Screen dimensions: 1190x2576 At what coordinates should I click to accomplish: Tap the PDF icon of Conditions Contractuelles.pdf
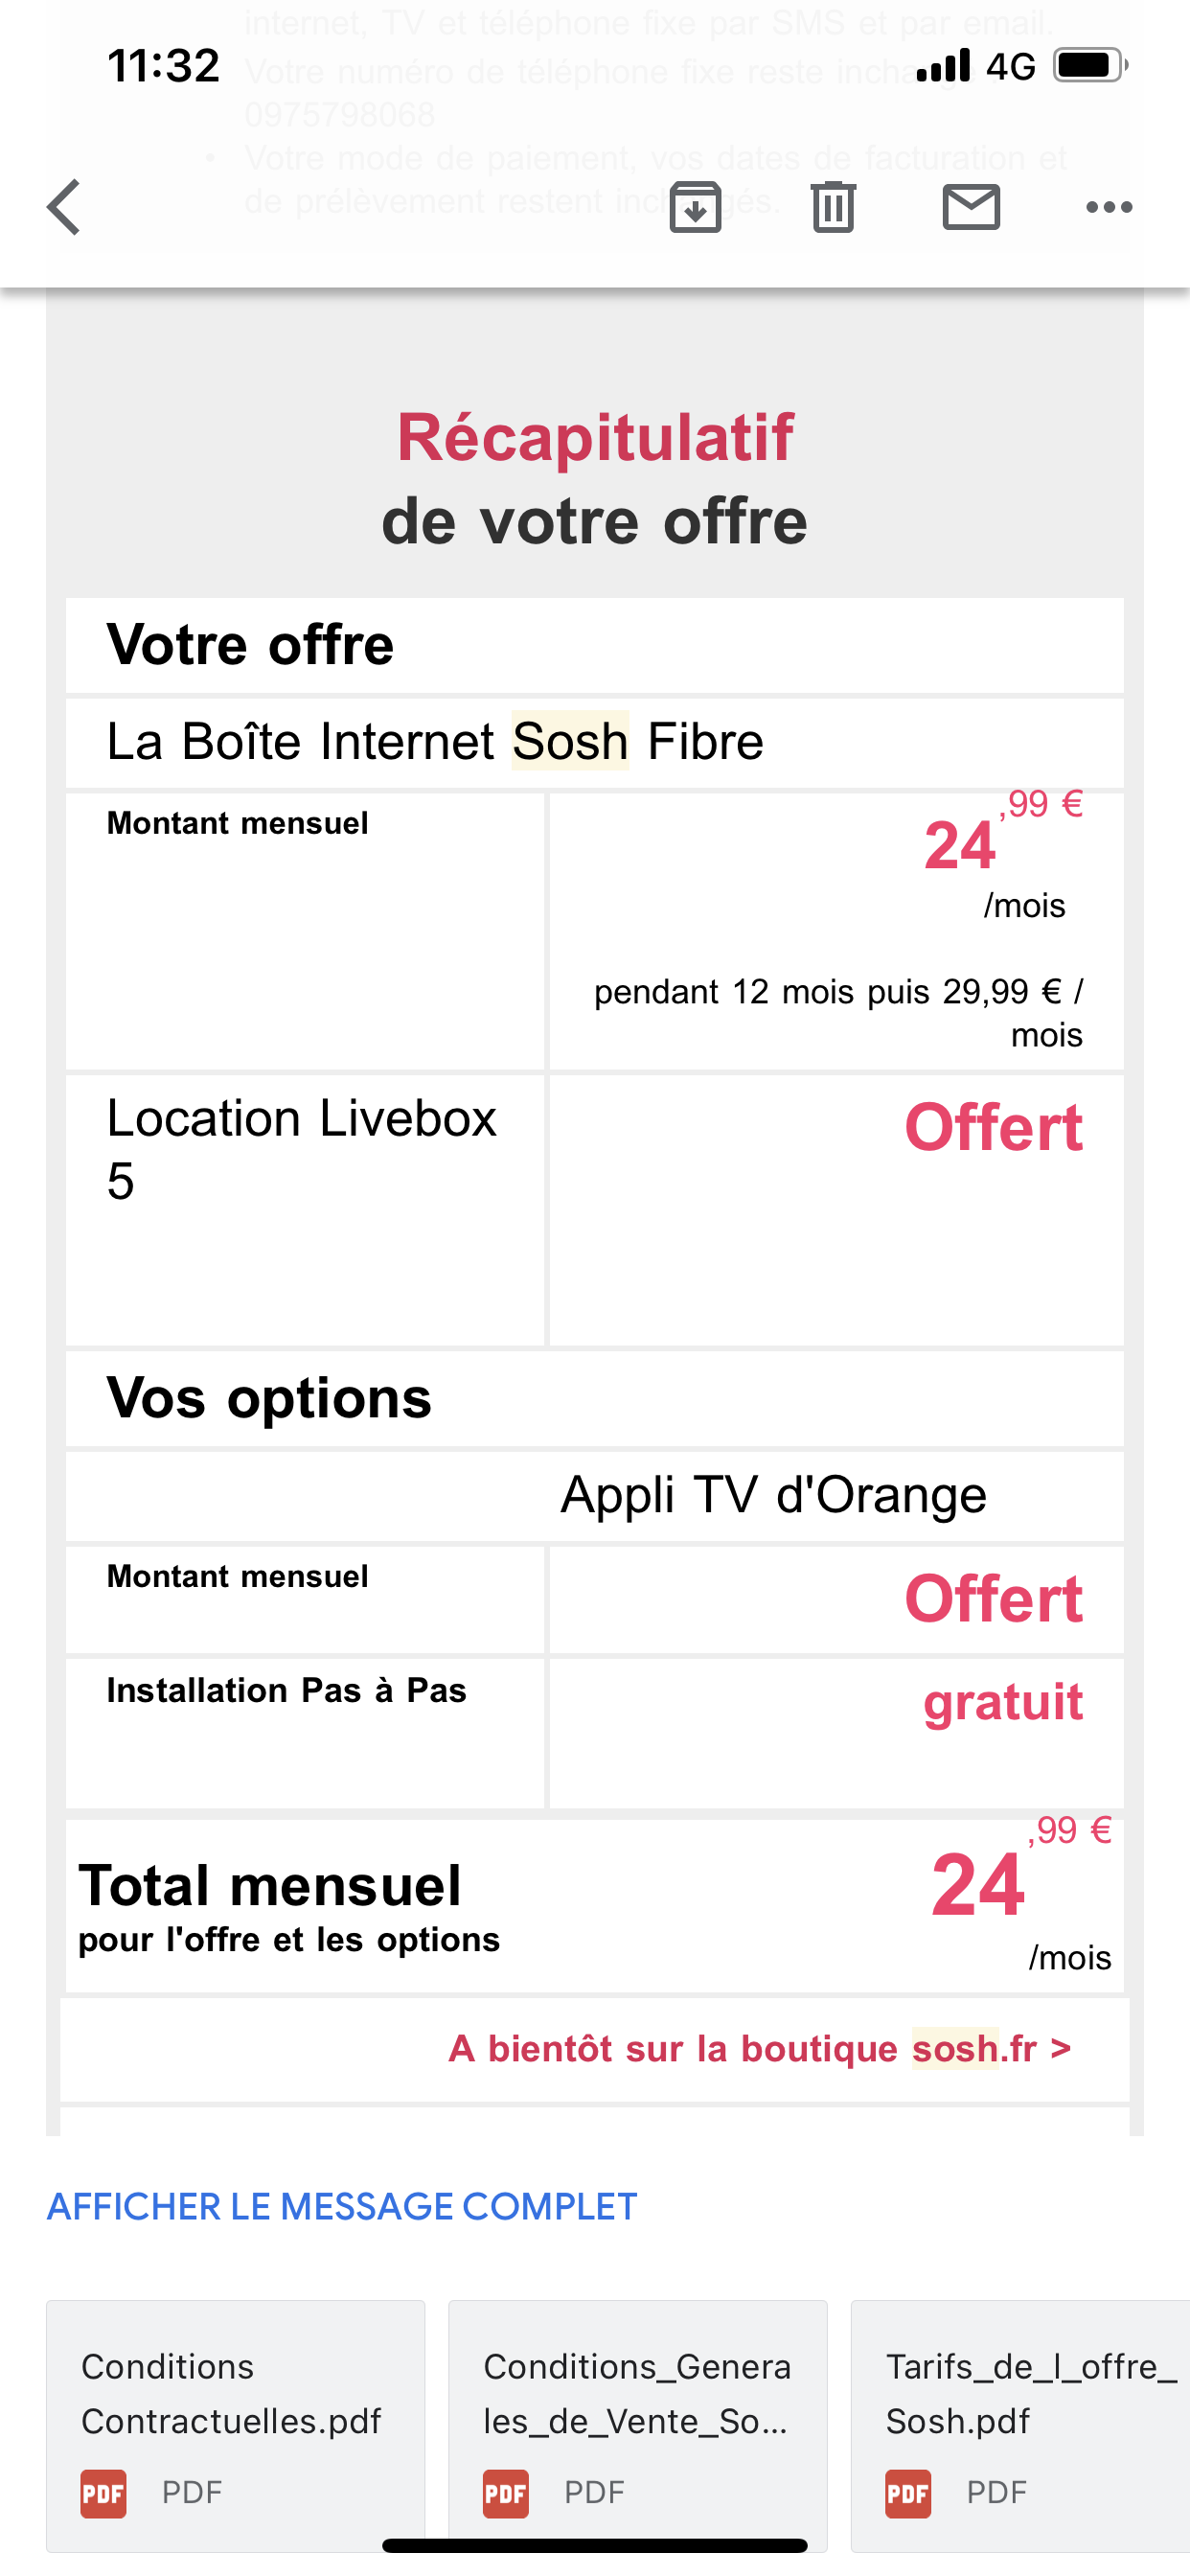point(104,2493)
